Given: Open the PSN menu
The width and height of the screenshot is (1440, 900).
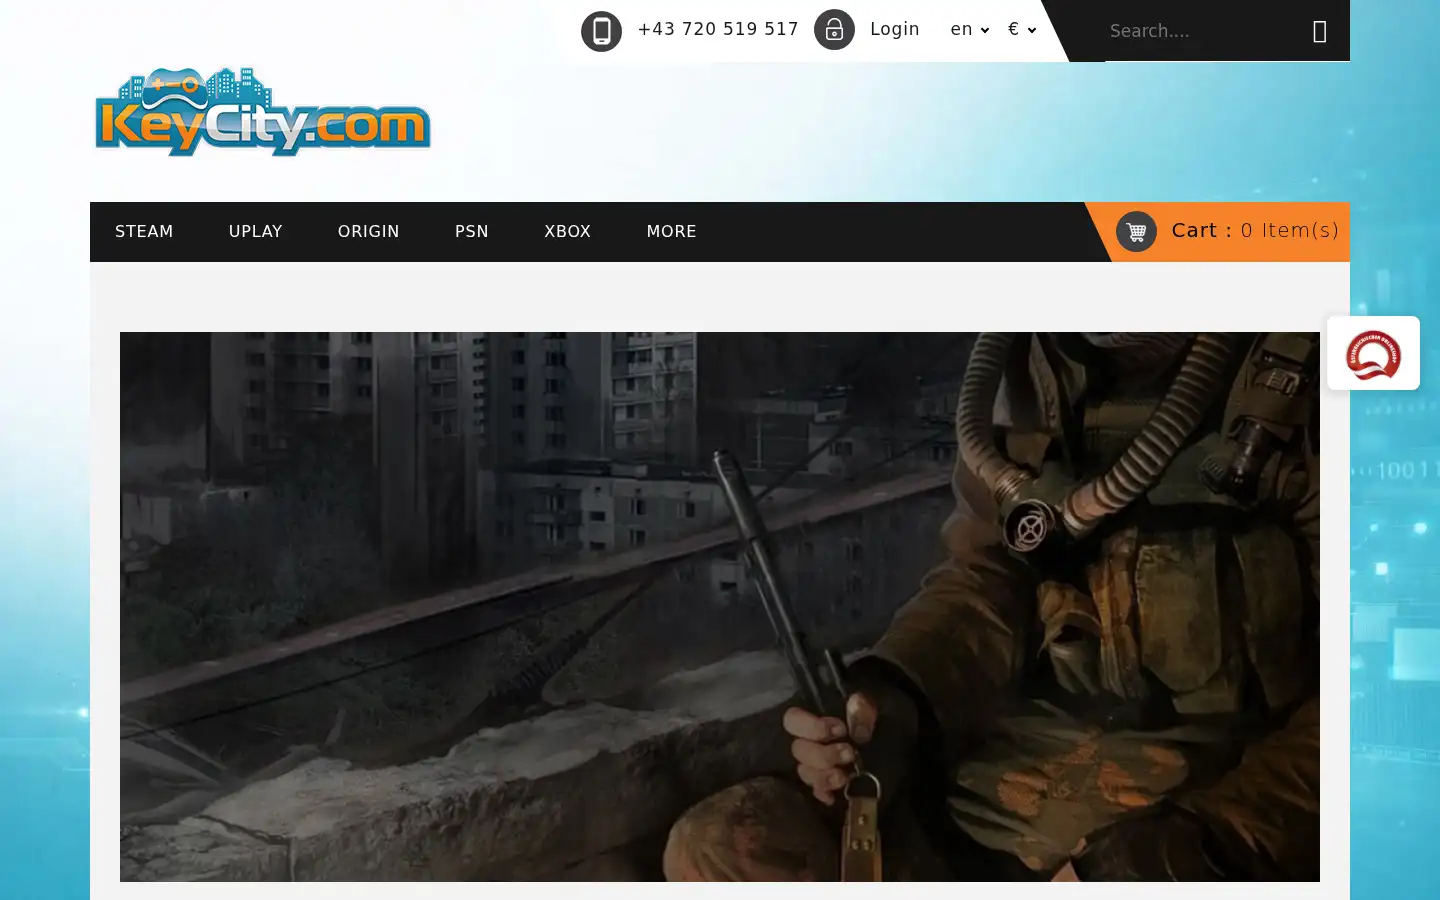Looking at the screenshot, I should tap(472, 232).
